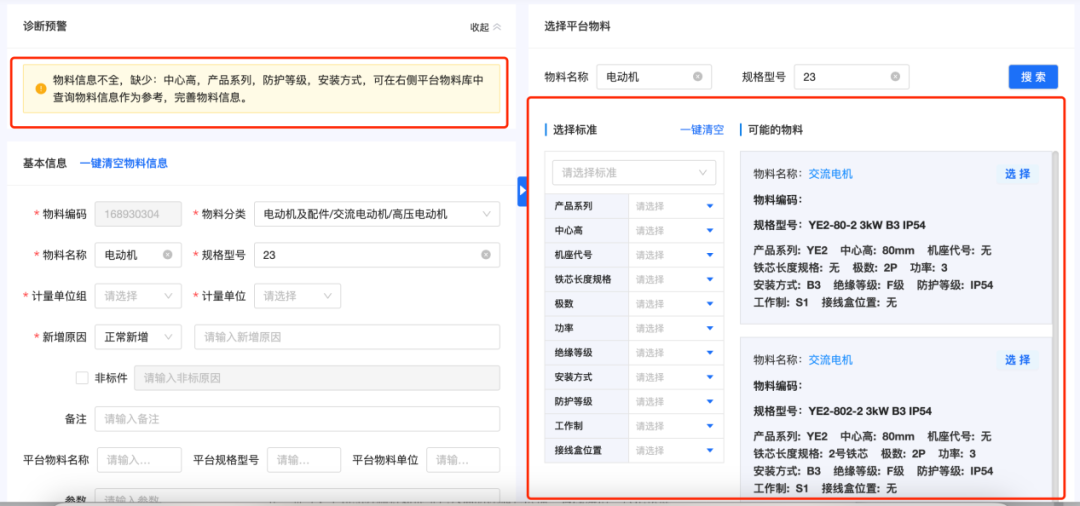This screenshot has width=1080, height=506.
Task: Click the 平台物料名称 input field
Action: coord(139,459)
